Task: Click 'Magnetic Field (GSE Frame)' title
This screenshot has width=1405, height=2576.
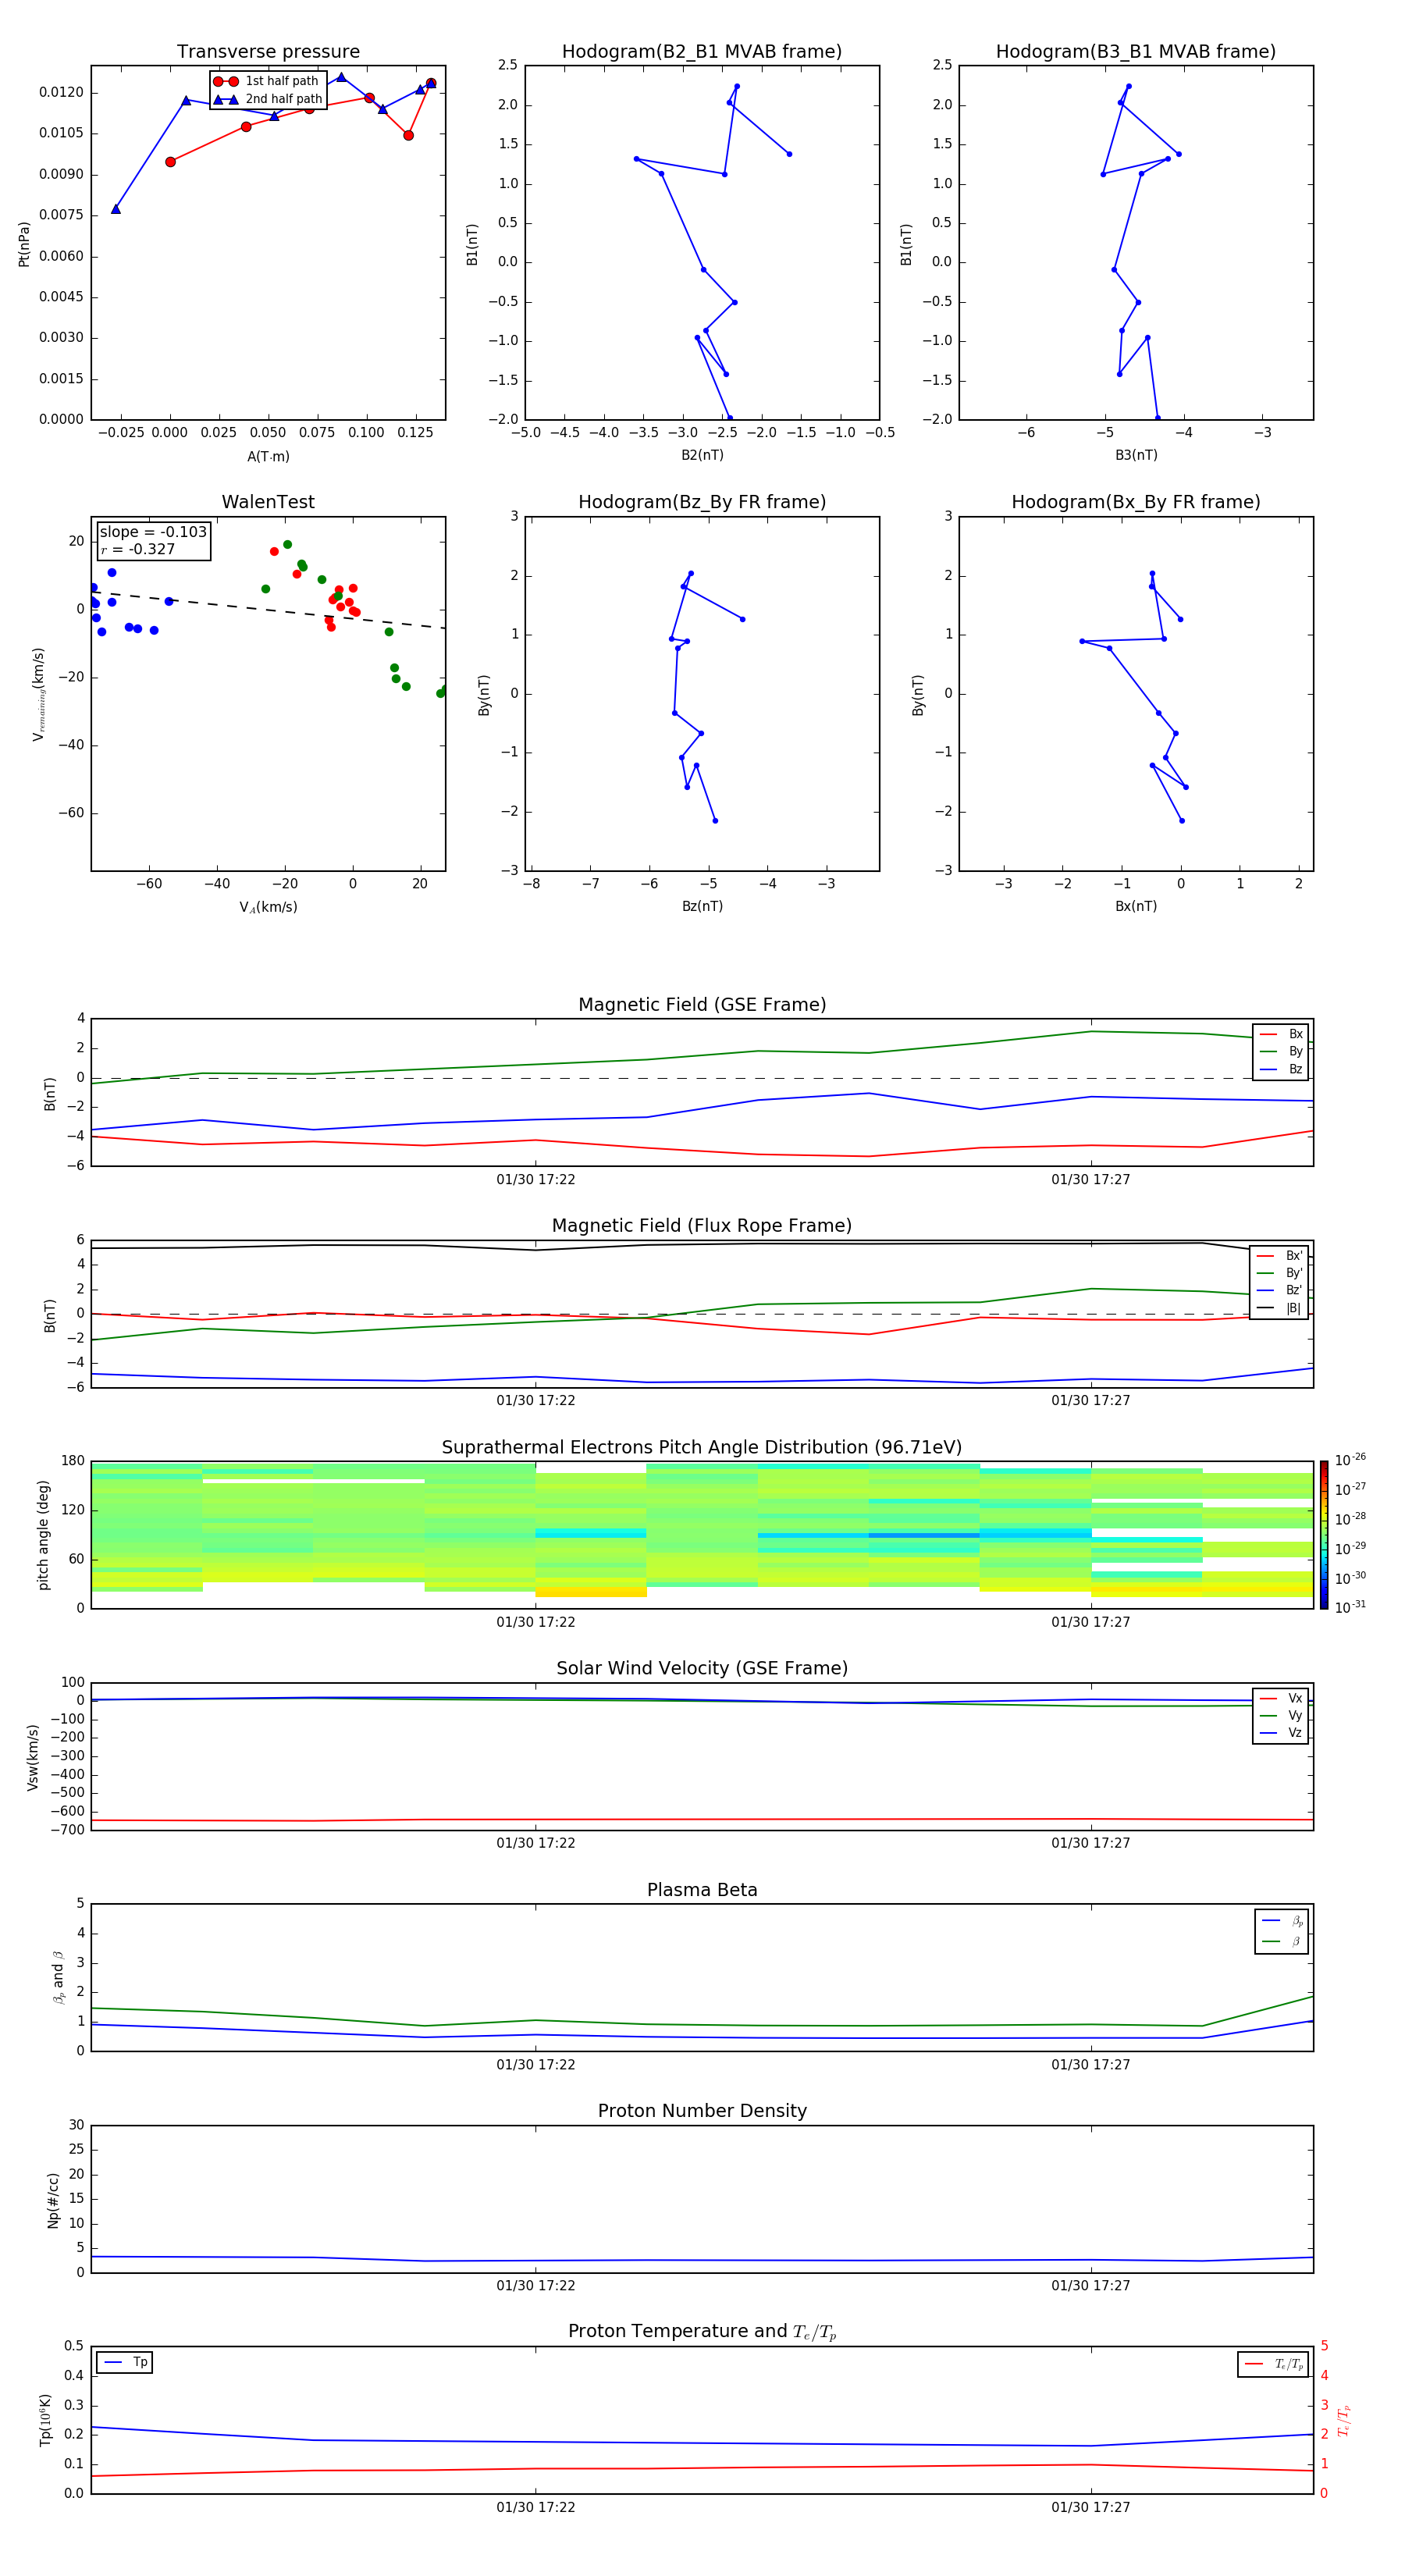Action: (x=702, y=1005)
